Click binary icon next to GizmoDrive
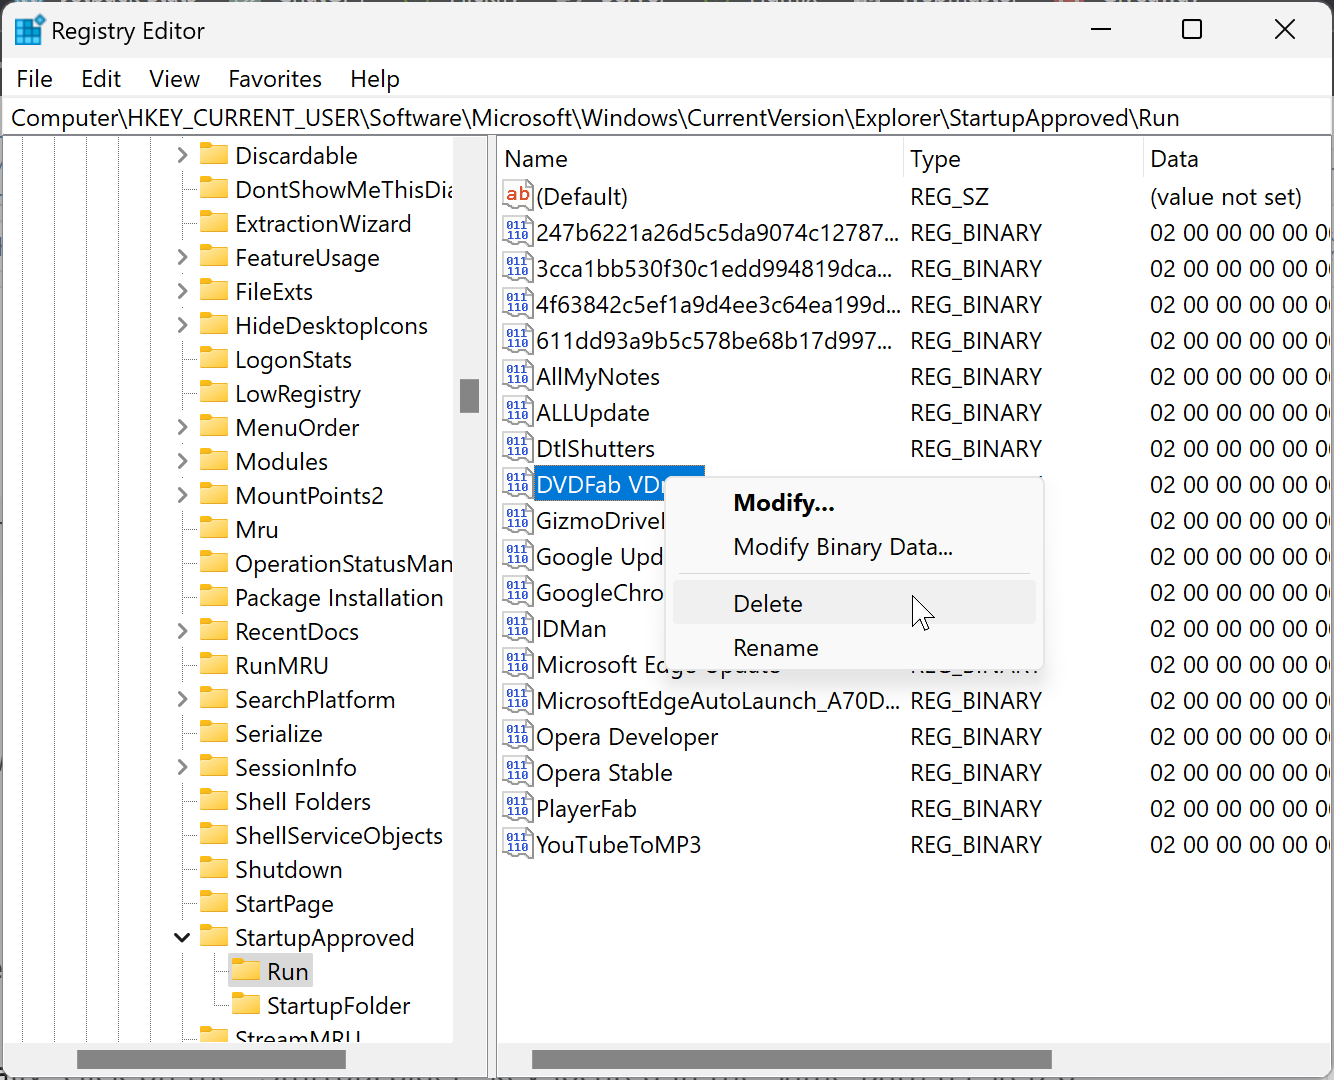This screenshot has height=1080, width=1334. click(x=517, y=520)
